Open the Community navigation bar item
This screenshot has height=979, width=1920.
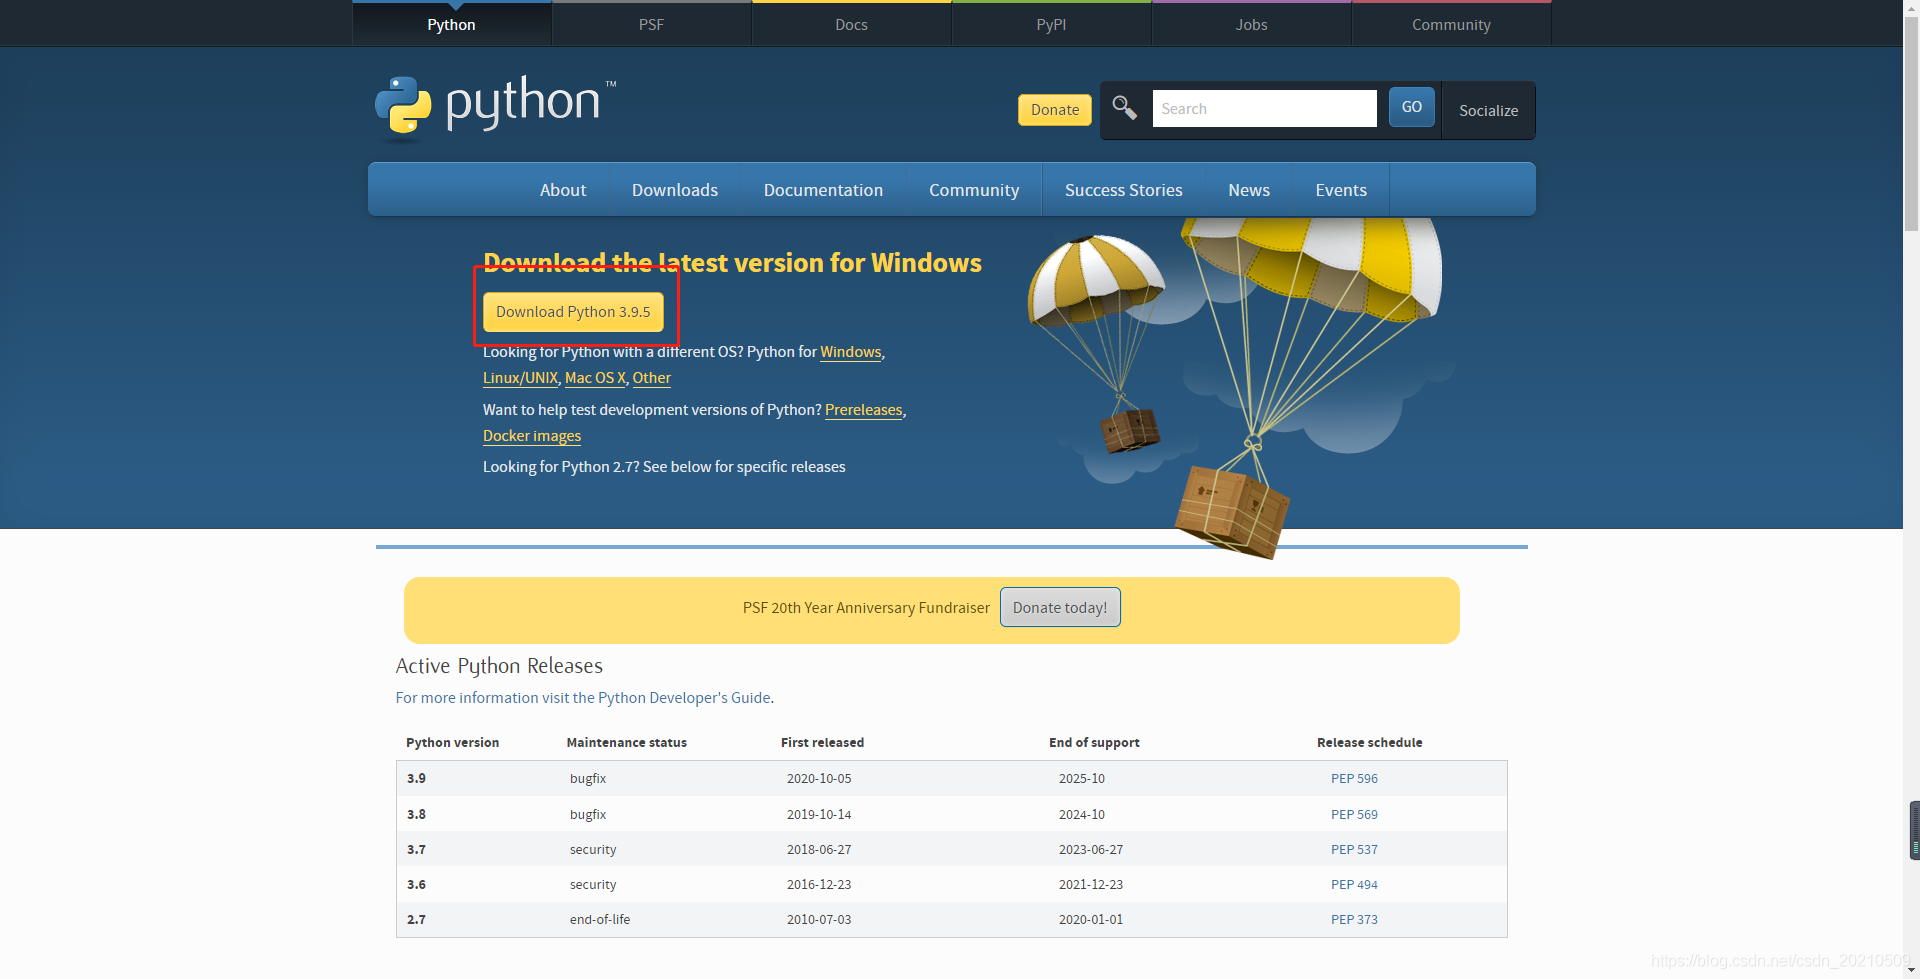tap(974, 190)
